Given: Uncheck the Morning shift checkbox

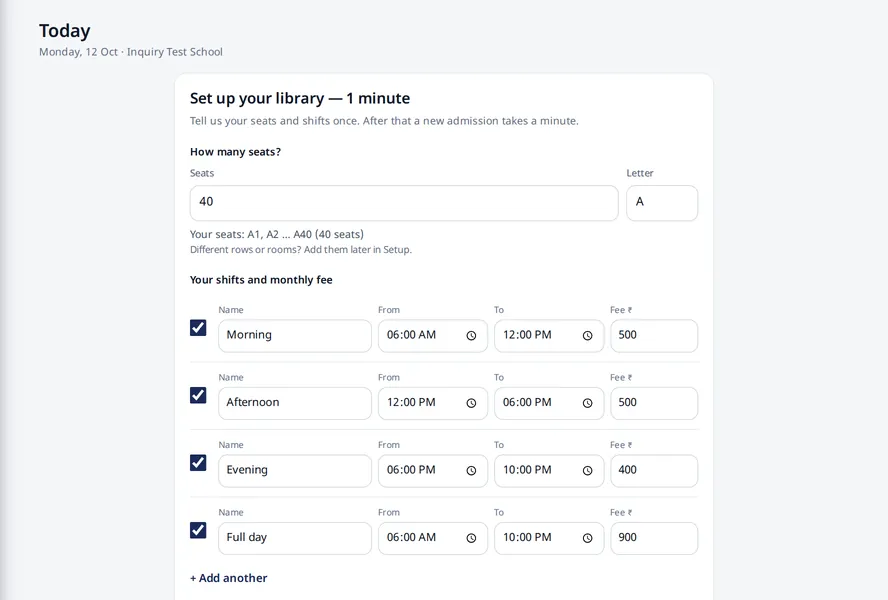Looking at the screenshot, I should (x=198, y=327).
